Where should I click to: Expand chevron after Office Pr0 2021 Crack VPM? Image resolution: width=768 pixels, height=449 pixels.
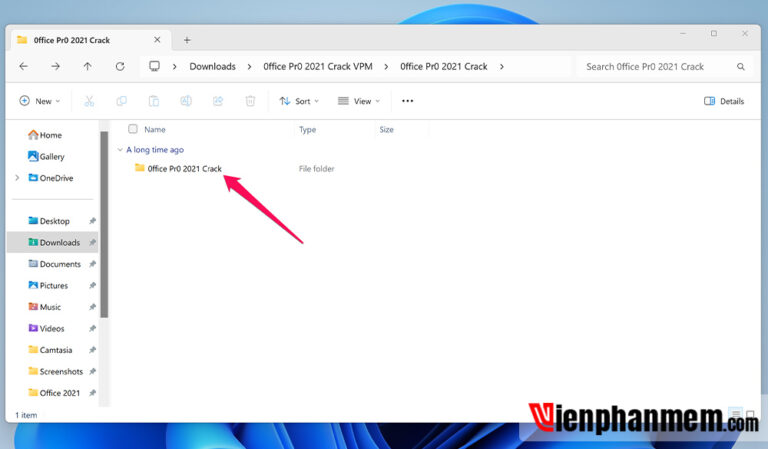coord(386,67)
